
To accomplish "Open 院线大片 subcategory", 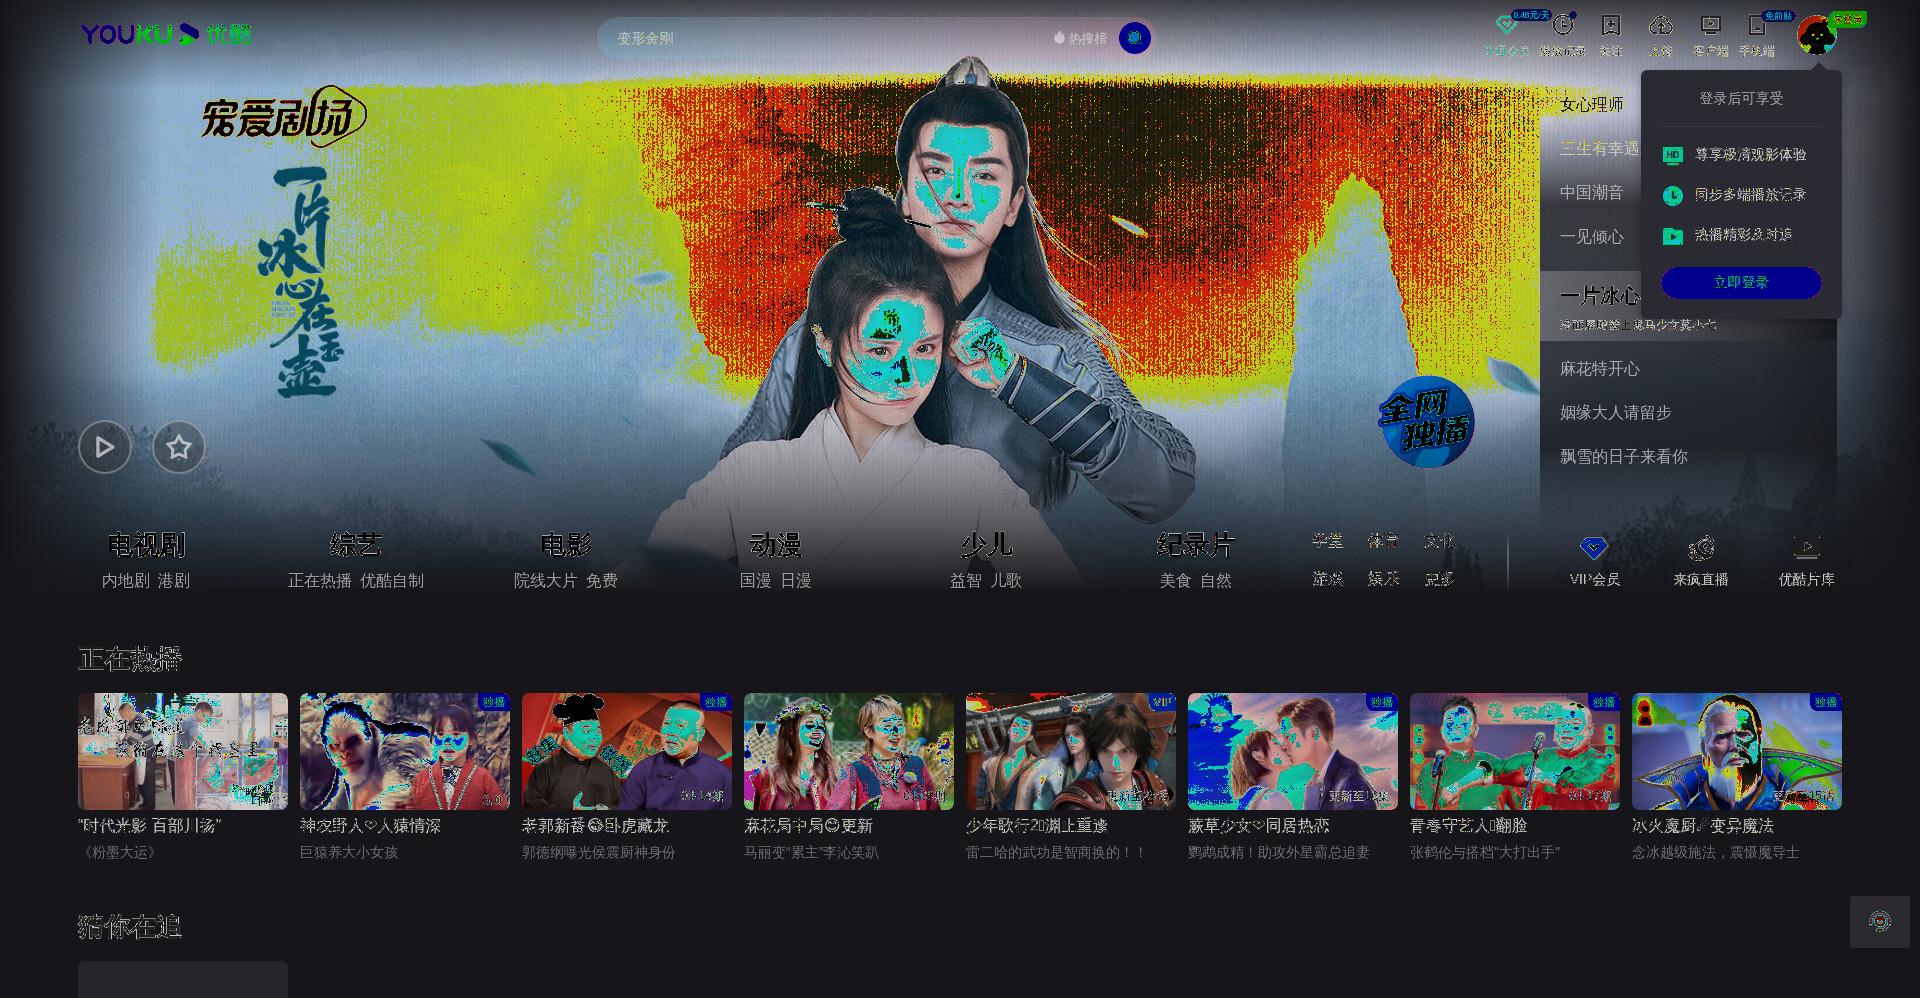I will [x=545, y=580].
